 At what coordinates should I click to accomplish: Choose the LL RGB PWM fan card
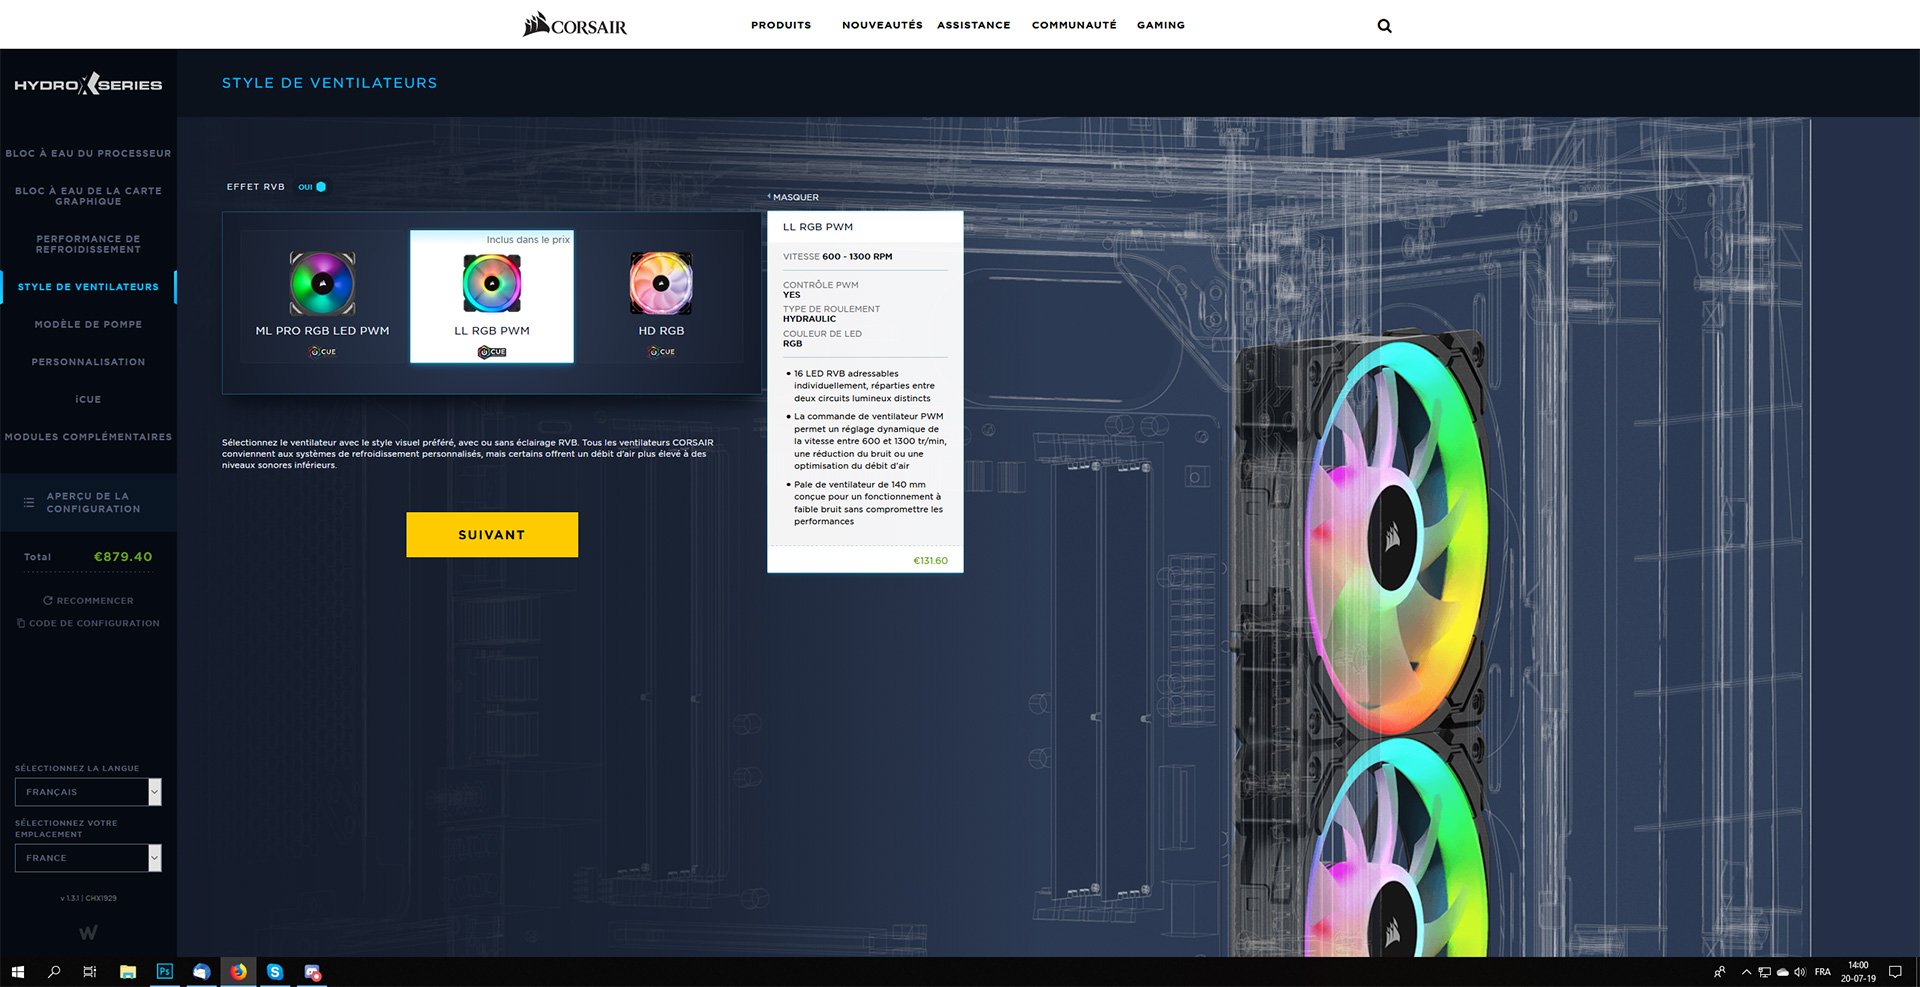[491, 298]
